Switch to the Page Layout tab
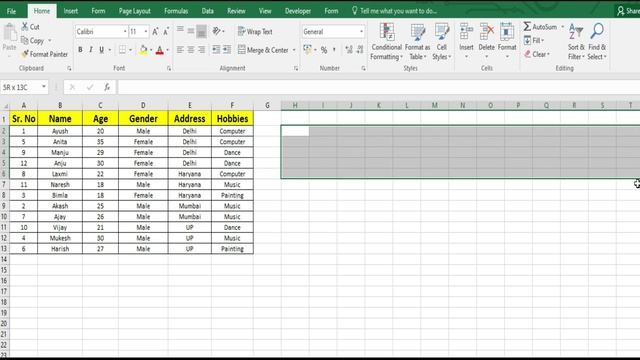 pyautogui.click(x=135, y=11)
